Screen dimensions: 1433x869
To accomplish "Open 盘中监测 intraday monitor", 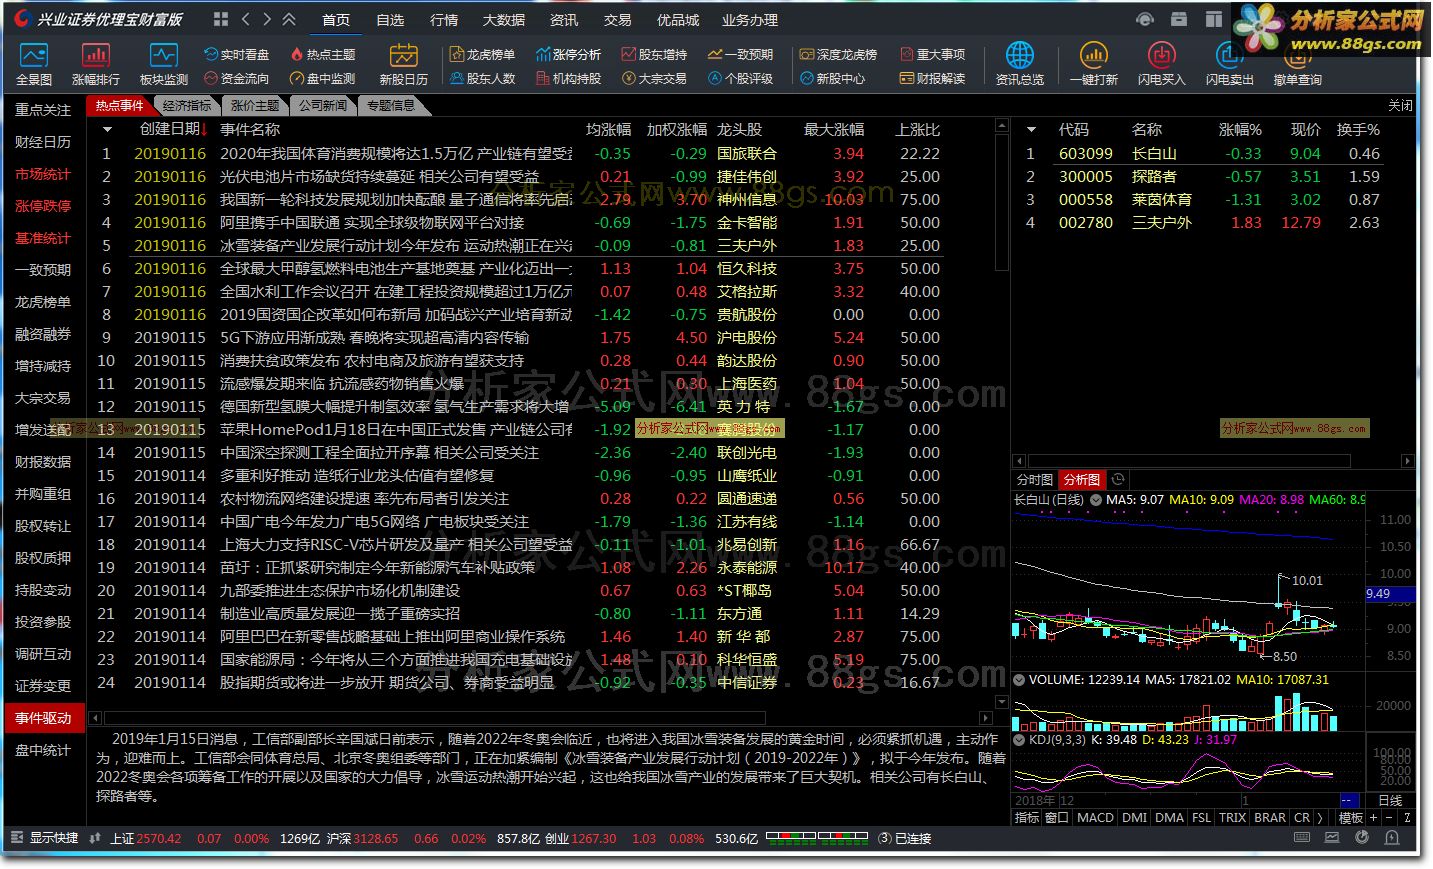I will pos(322,78).
